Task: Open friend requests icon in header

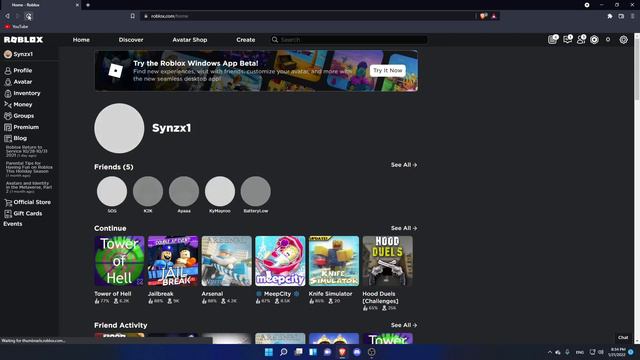Action: [581, 40]
